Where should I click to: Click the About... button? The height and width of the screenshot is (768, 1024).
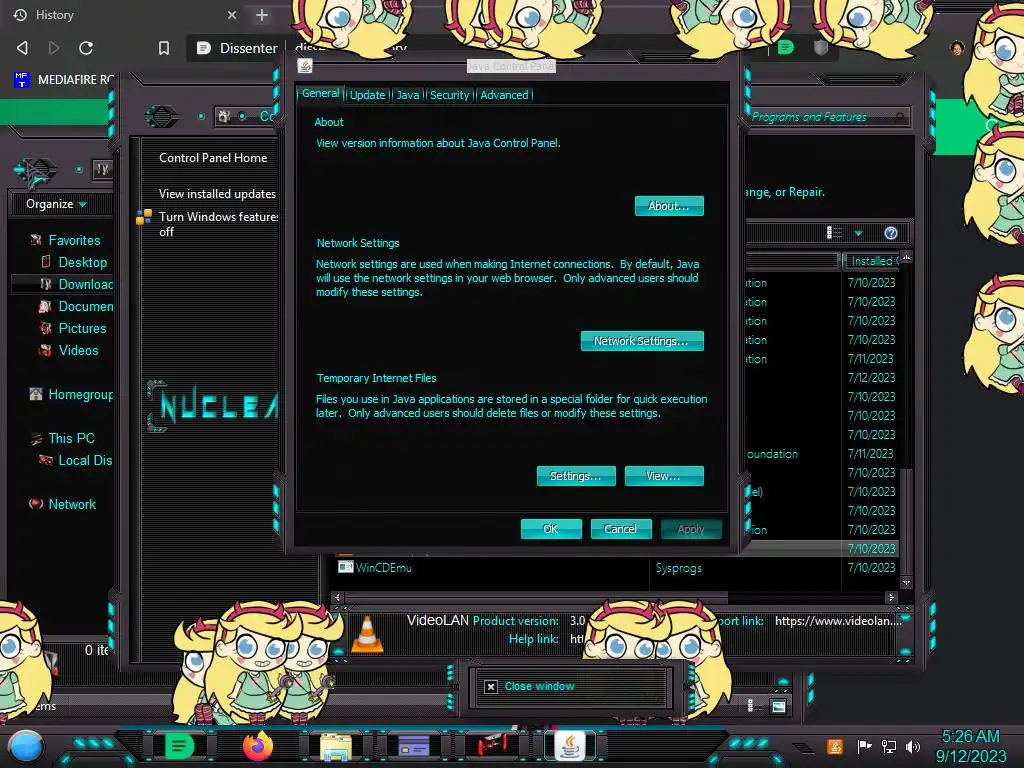pyautogui.click(x=669, y=206)
